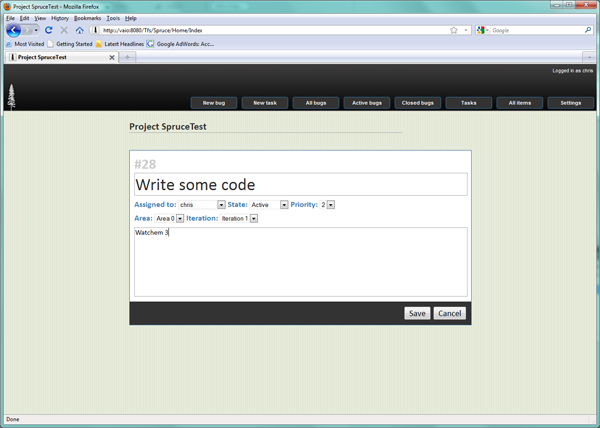
Task: Open All items view
Action: coord(520,103)
